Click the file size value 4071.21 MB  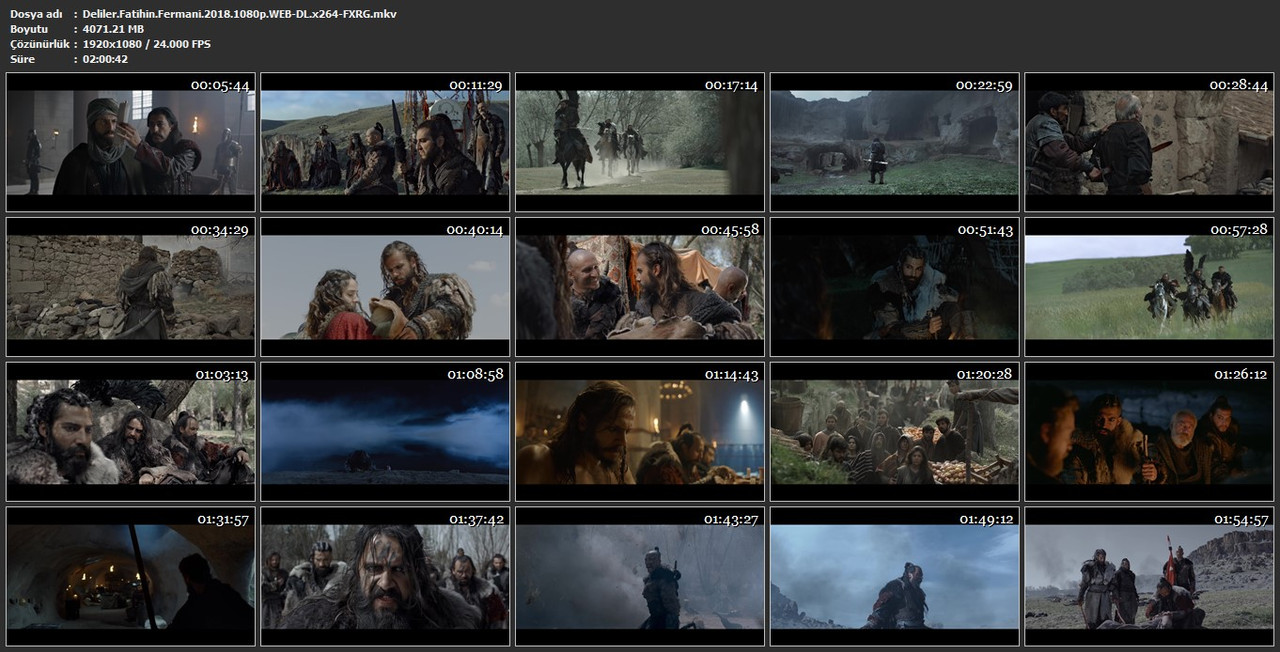point(114,29)
